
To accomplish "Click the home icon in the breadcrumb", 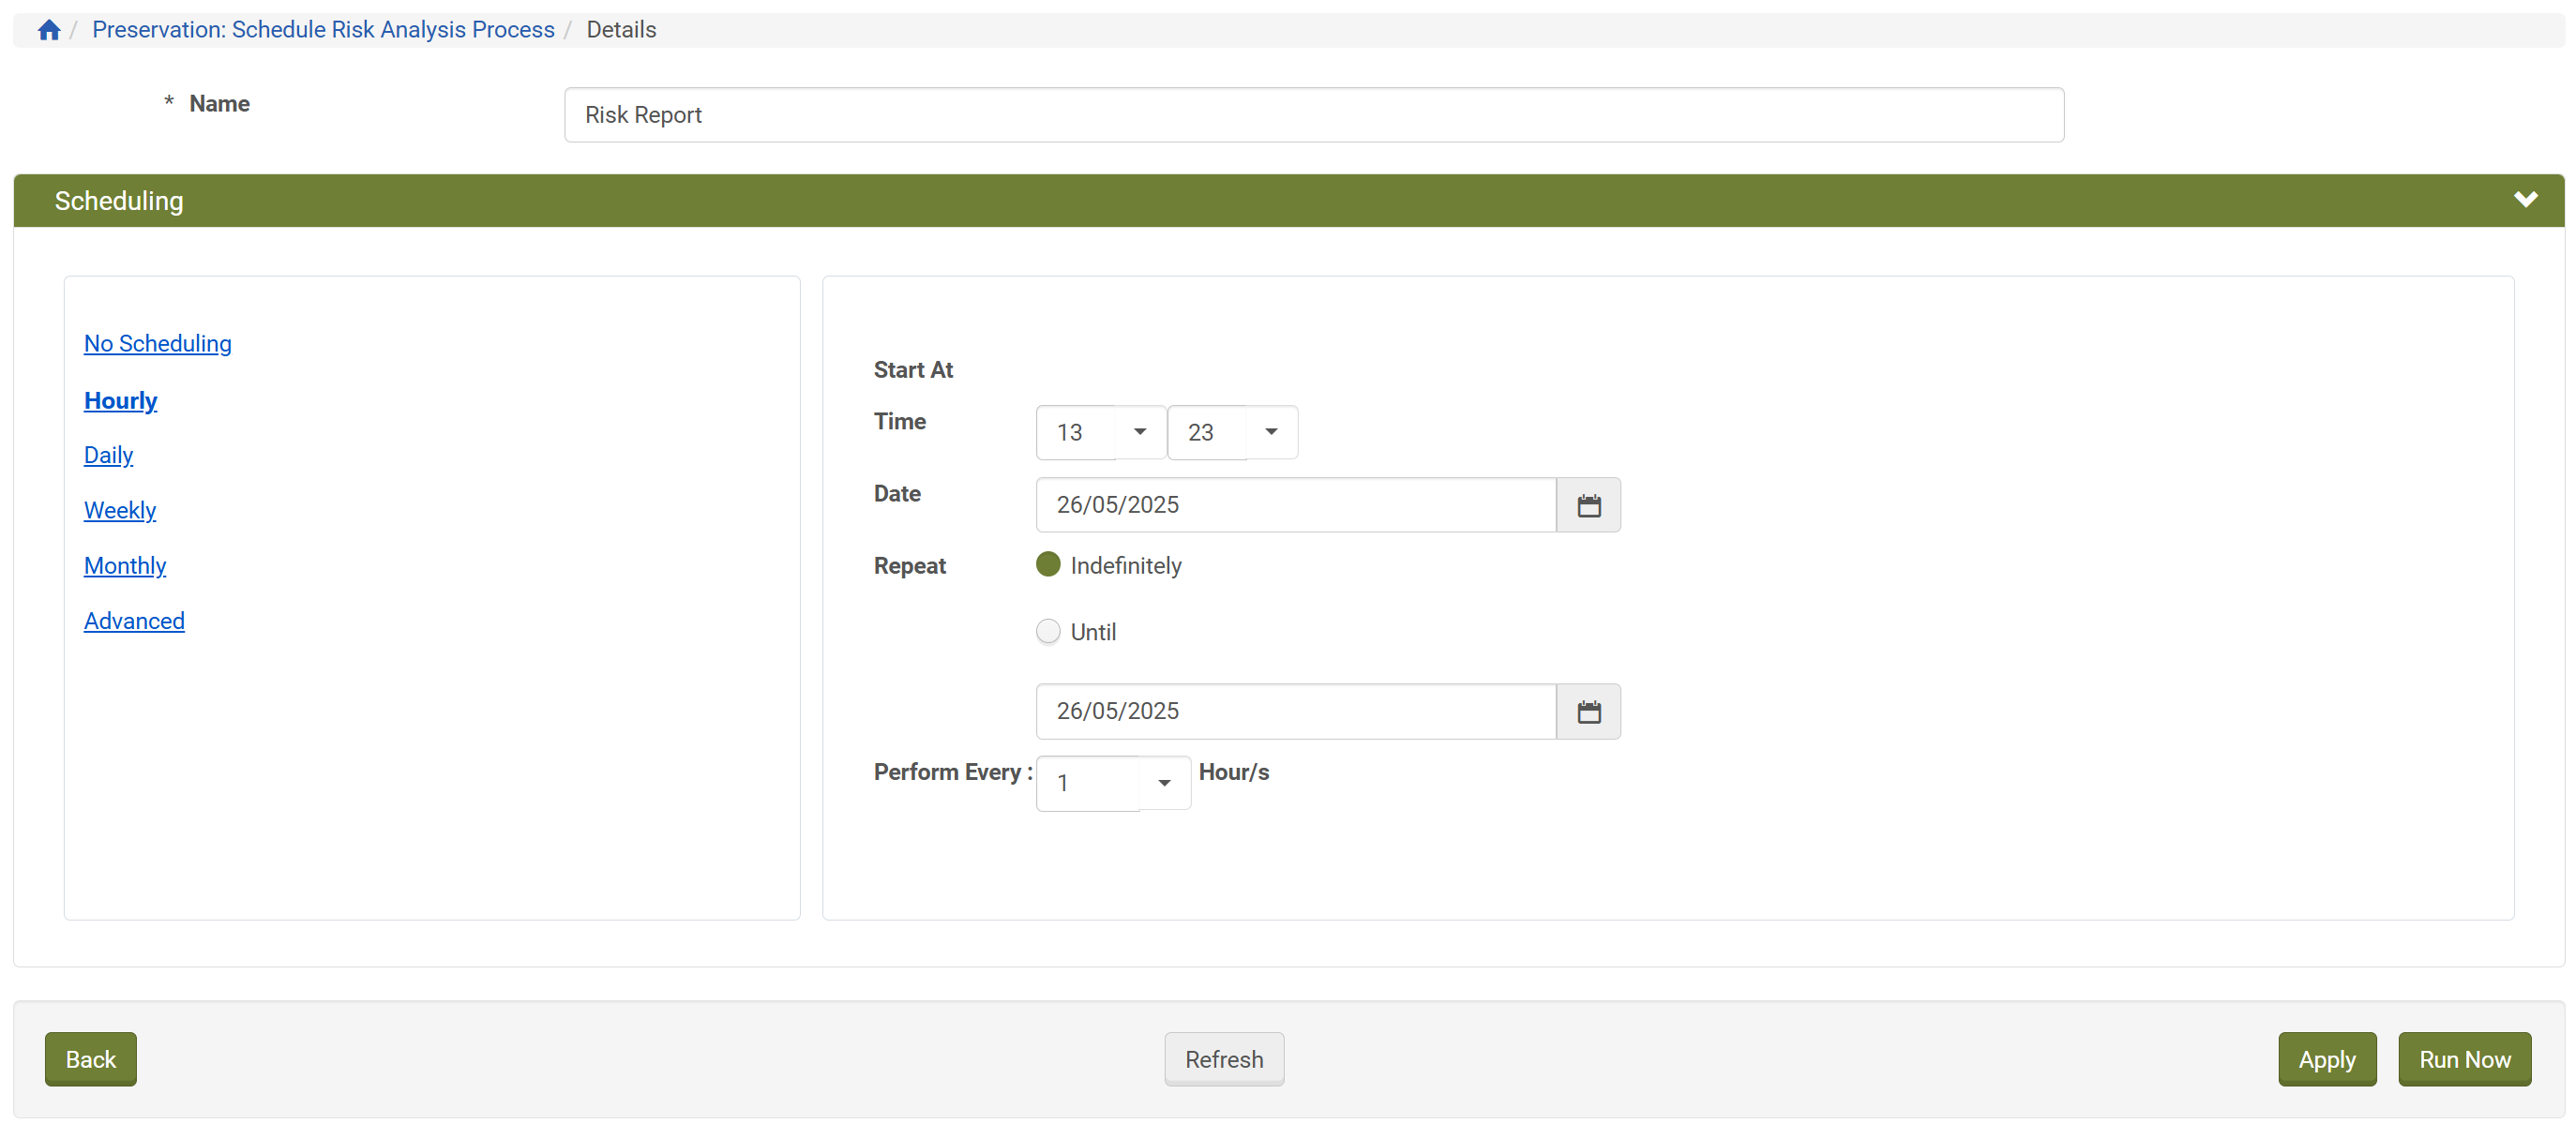I will [x=48, y=29].
